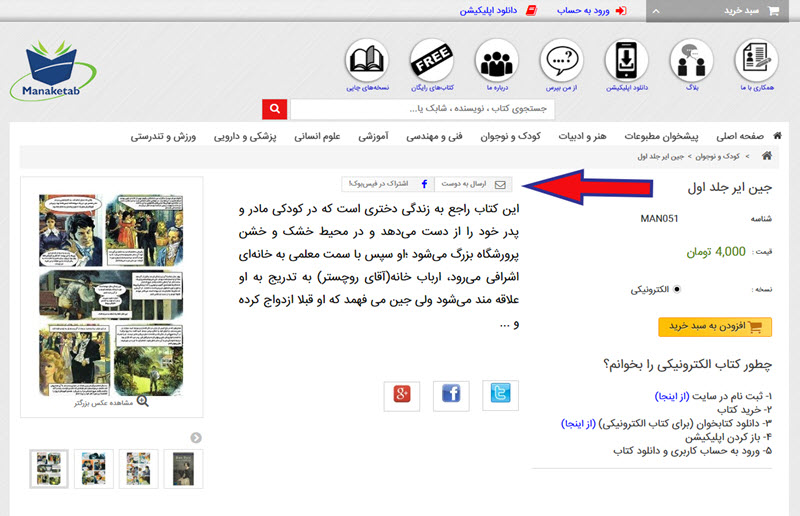This screenshot has height=516, width=800.
Task: Select the first comic page thumbnail
Action: [49, 468]
